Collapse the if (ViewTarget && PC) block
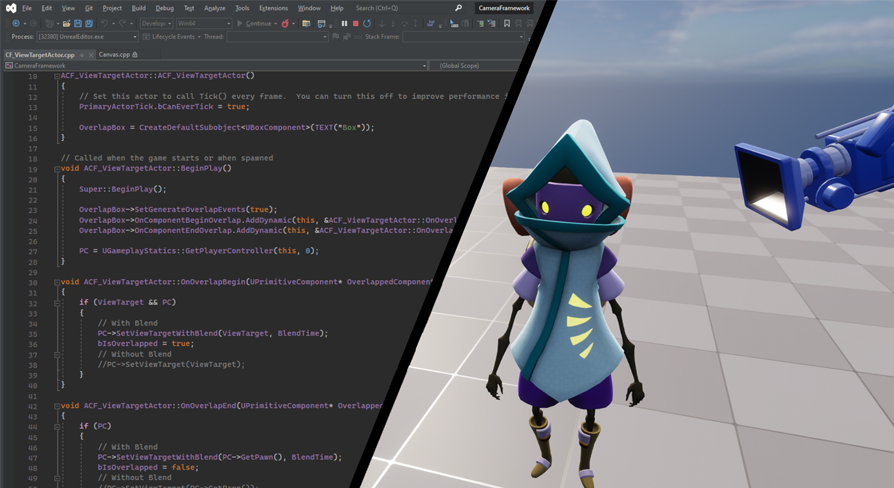 tap(57, 303)
